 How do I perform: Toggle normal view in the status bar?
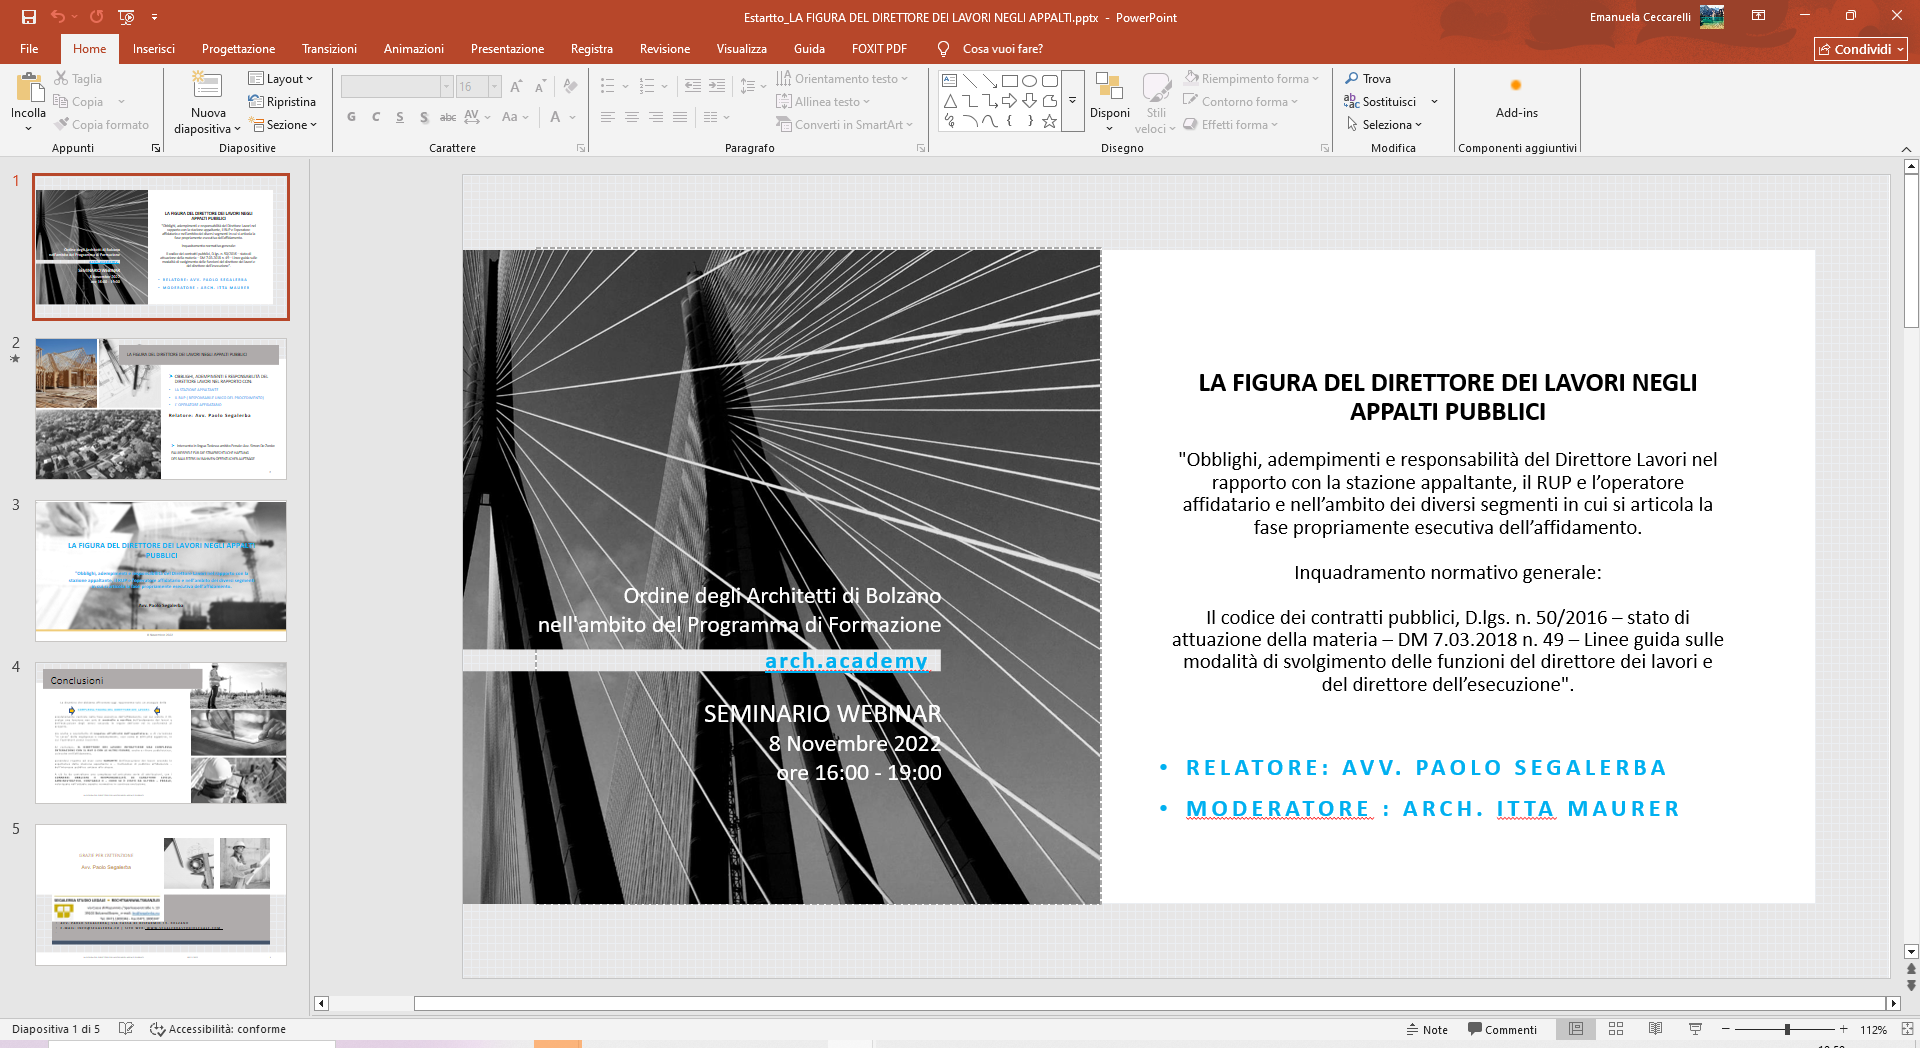click(1576, 1029)
